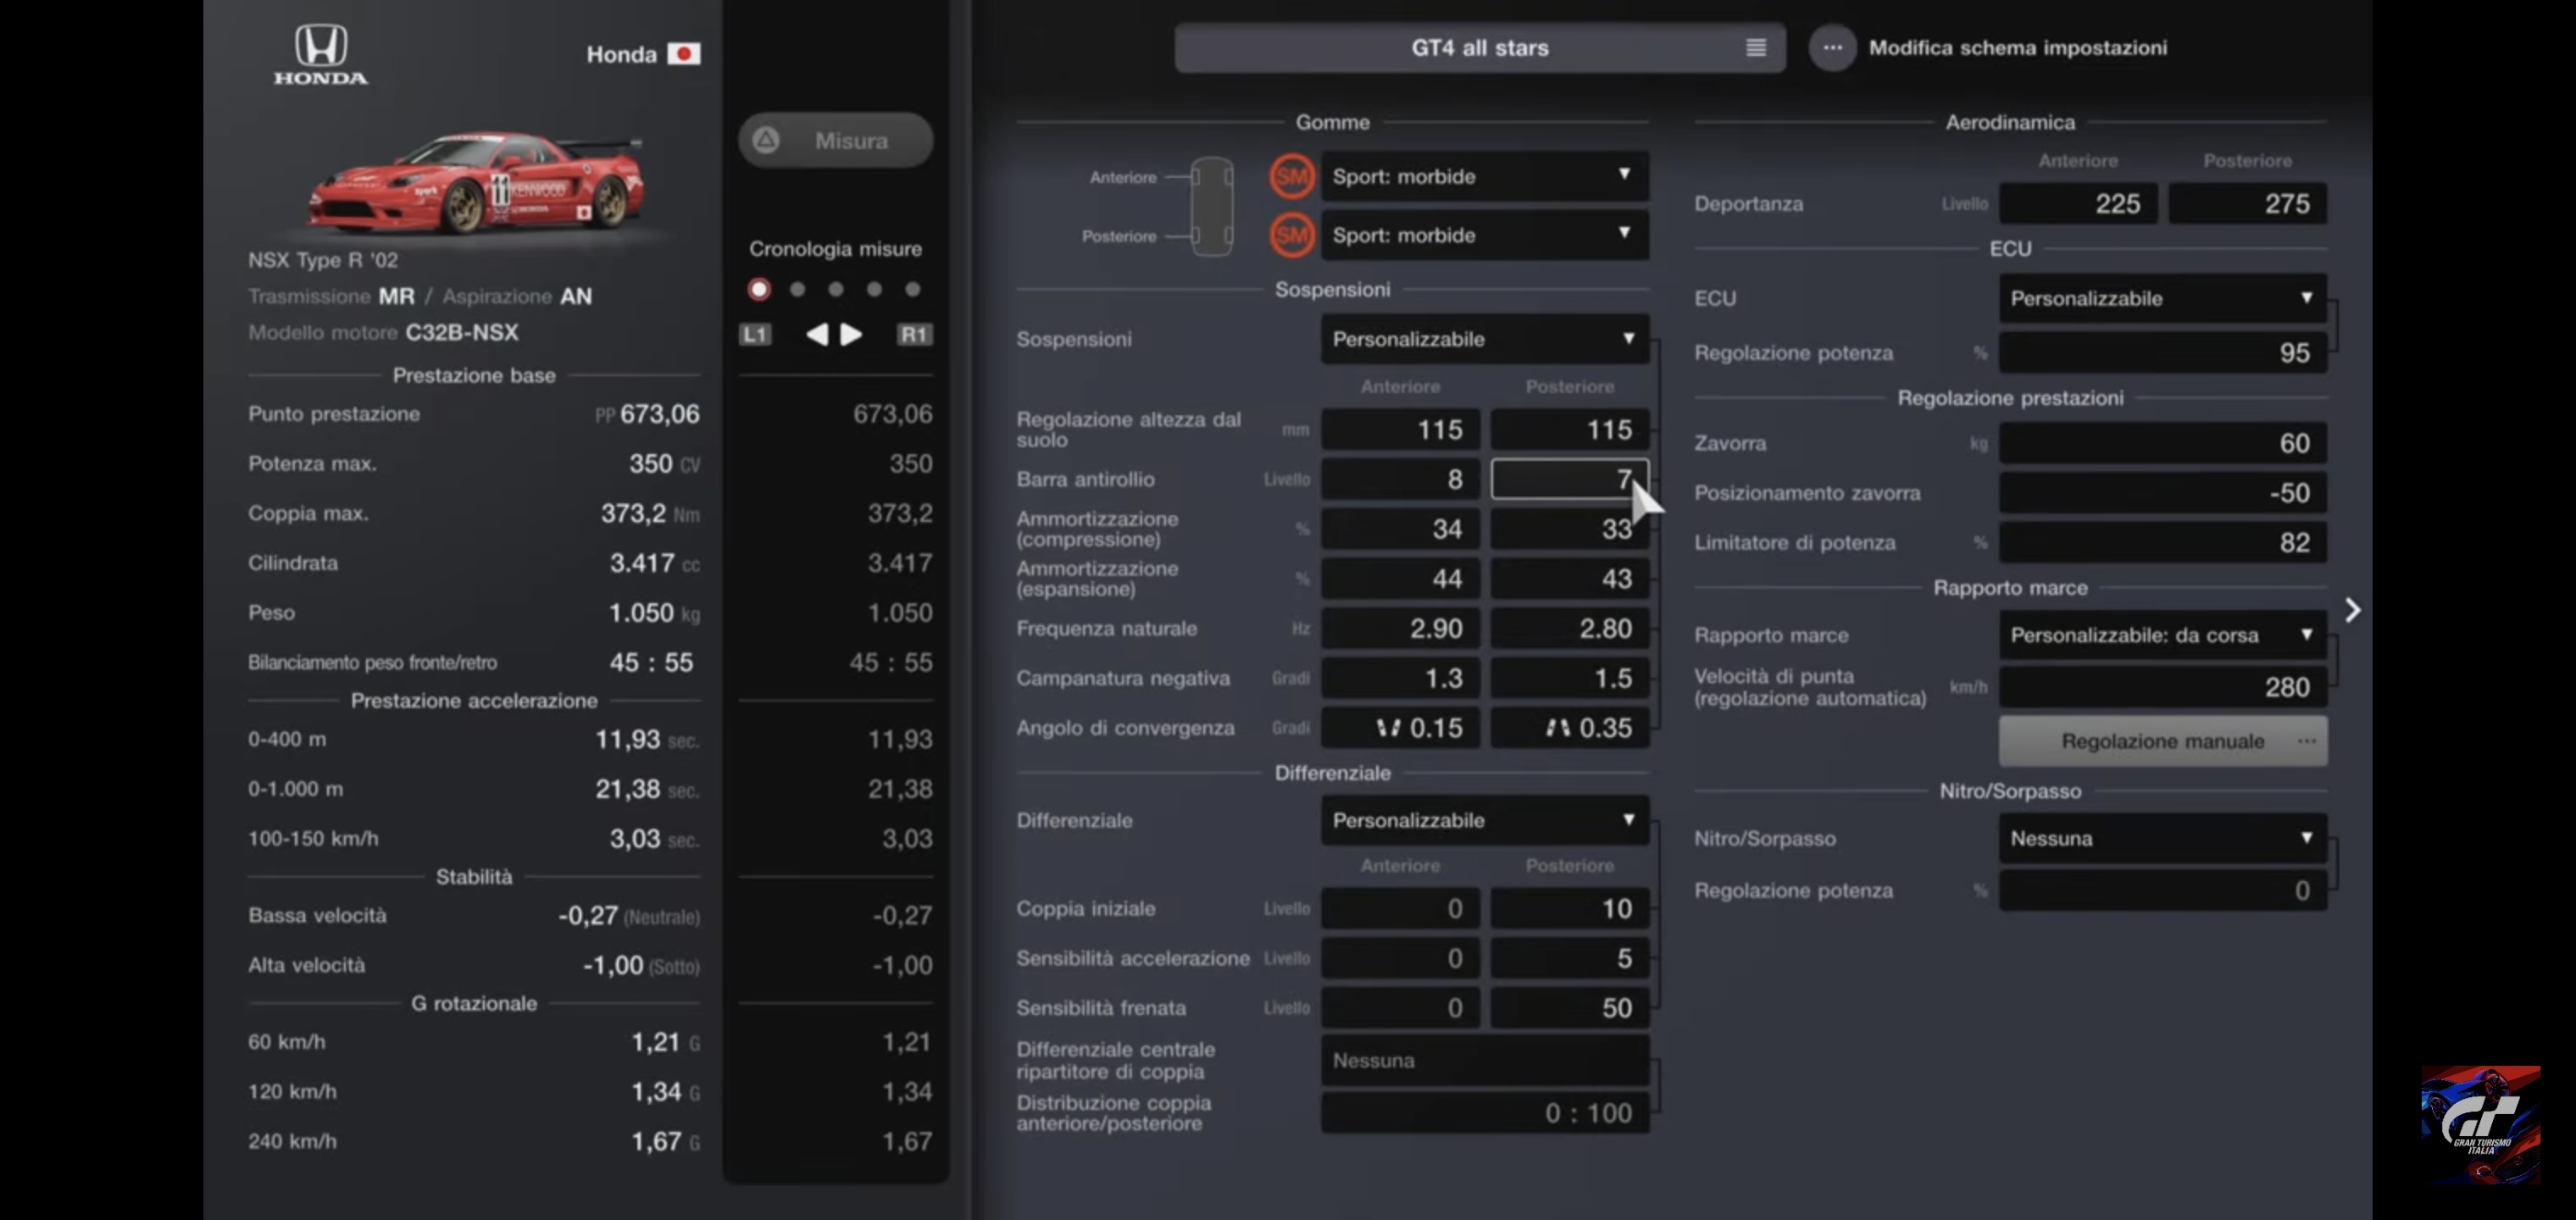Click the L1 shoulder button icon
Viewport: 2576px width, 1220px height.
[755, 334]
